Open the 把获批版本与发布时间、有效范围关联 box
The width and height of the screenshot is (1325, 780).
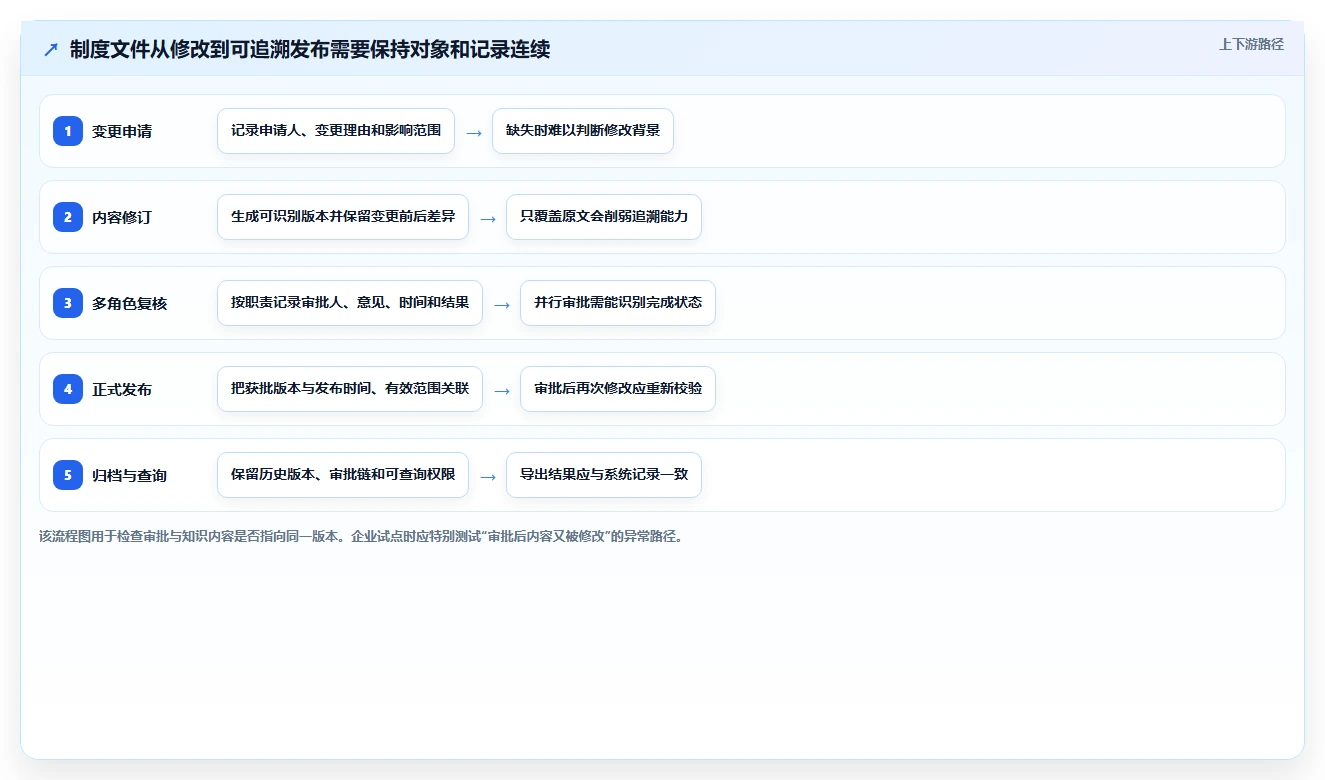350,389
